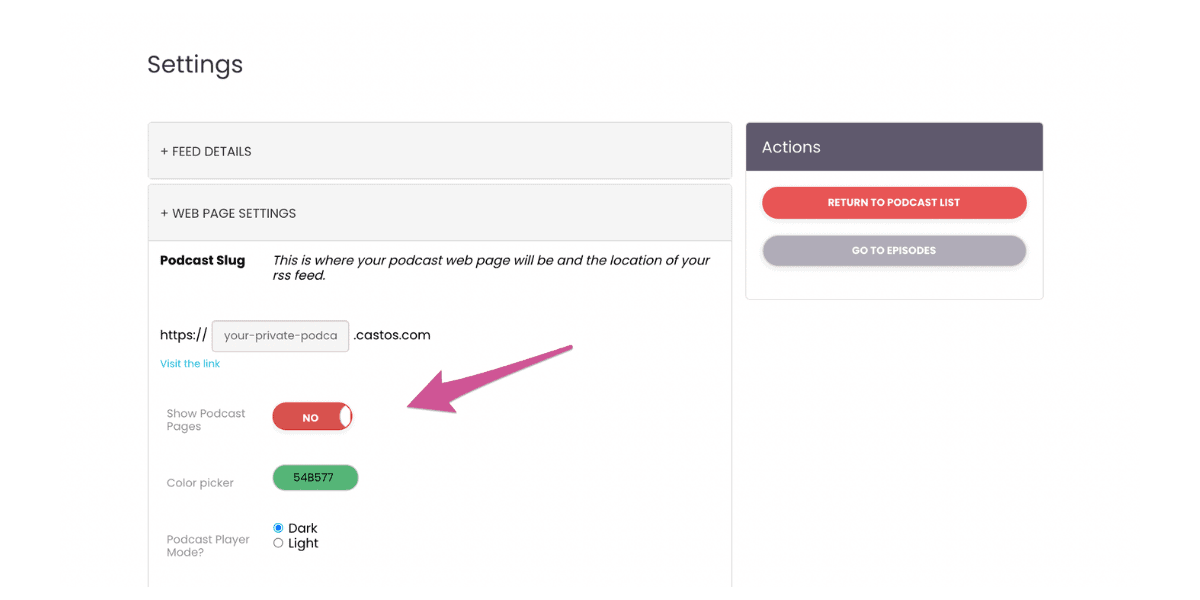Click the Light option label text
The height and width of the screenshot is (600, 1200).
pyautogui.click(x=303, y=543)
